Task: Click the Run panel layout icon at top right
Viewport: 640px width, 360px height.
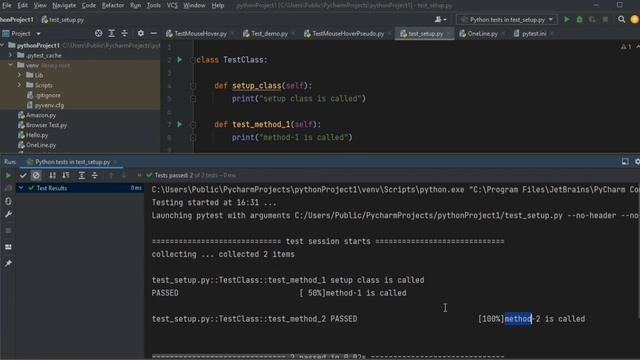Action: point(625,162)
